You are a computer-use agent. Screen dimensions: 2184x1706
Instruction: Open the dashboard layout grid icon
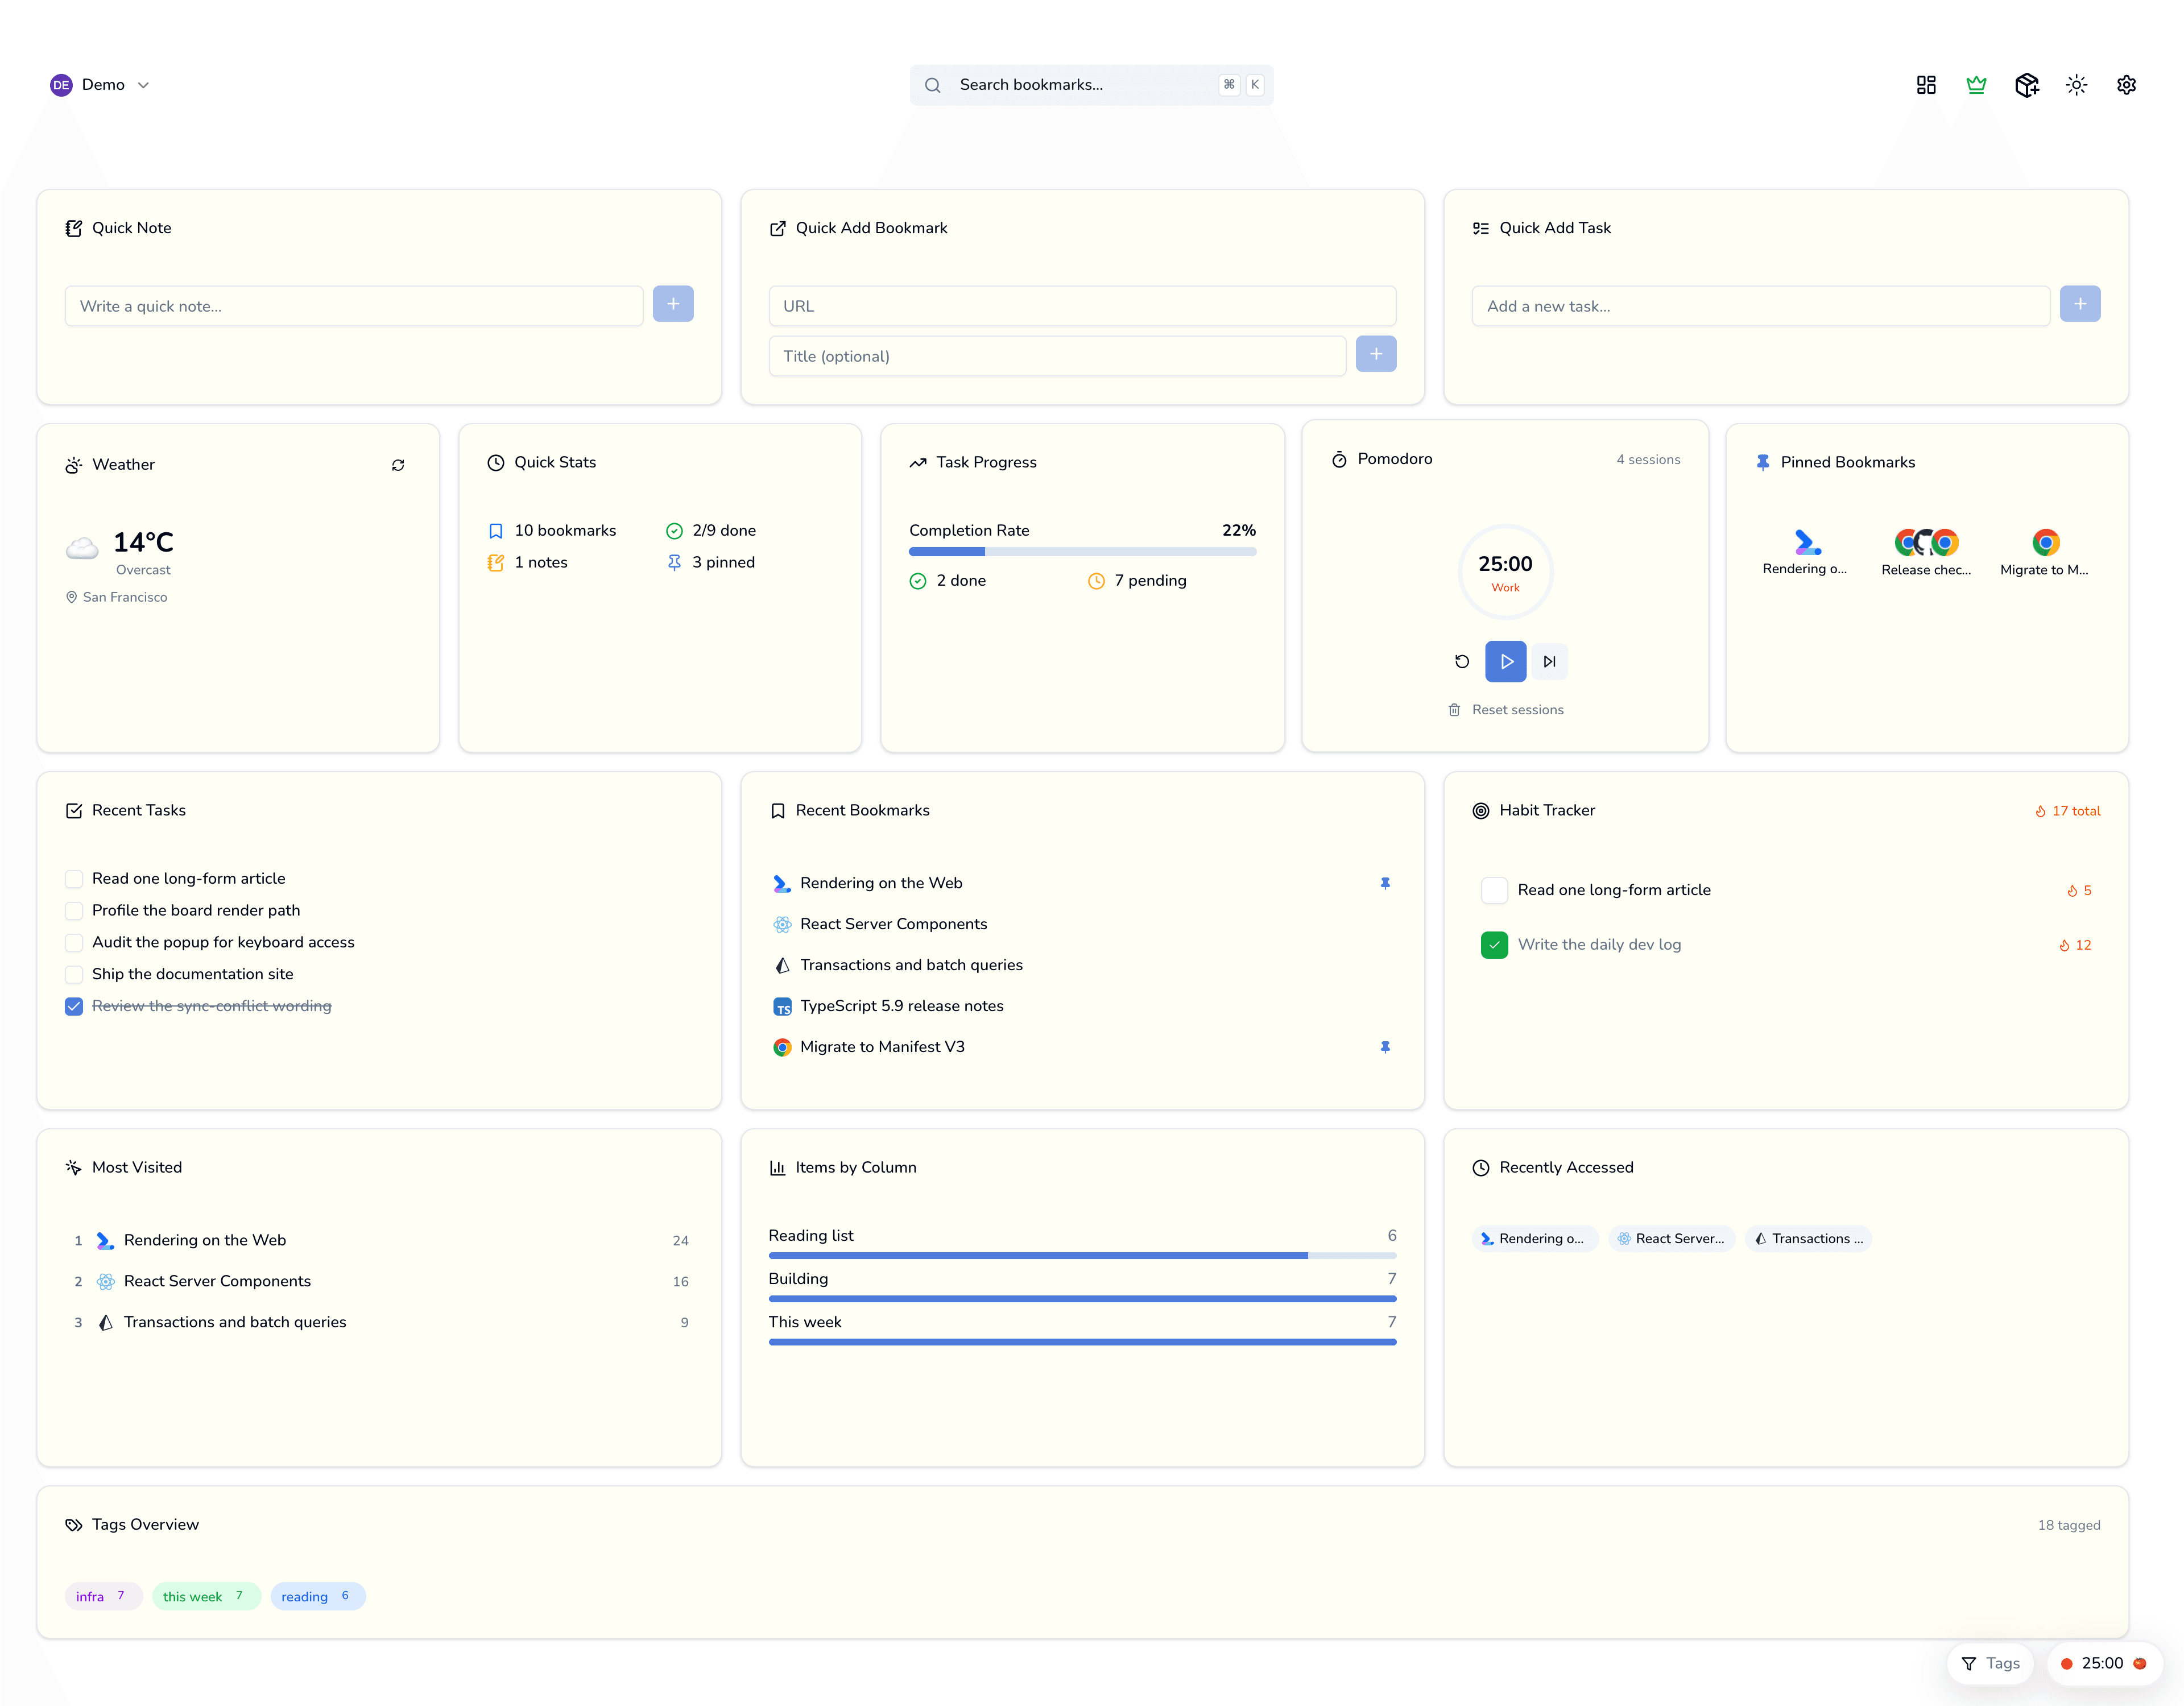click(x=1926, y=85)
